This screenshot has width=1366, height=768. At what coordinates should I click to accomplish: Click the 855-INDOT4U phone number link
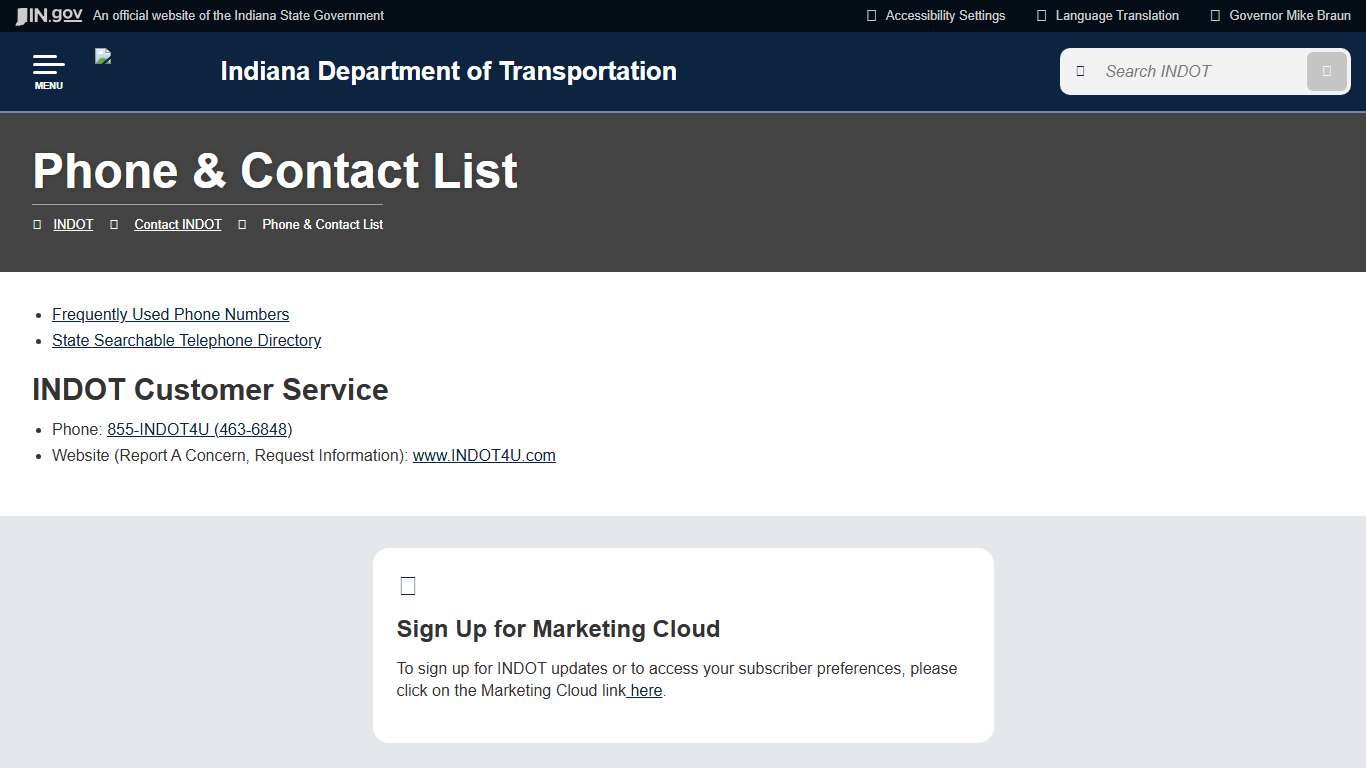pos(199,429)
